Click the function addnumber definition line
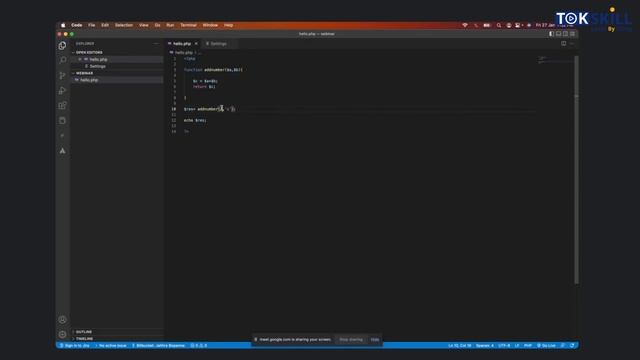640x360 pixels. point(213,70)
